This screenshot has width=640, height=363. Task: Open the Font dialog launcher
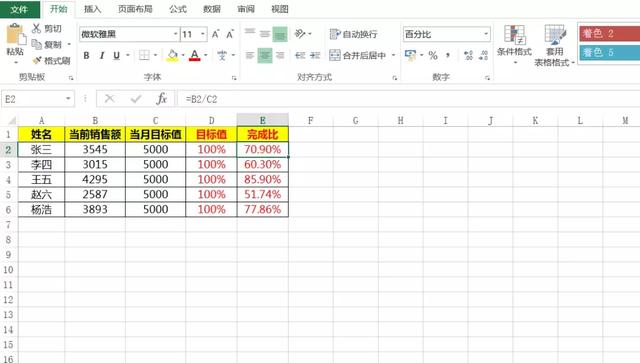234,78
